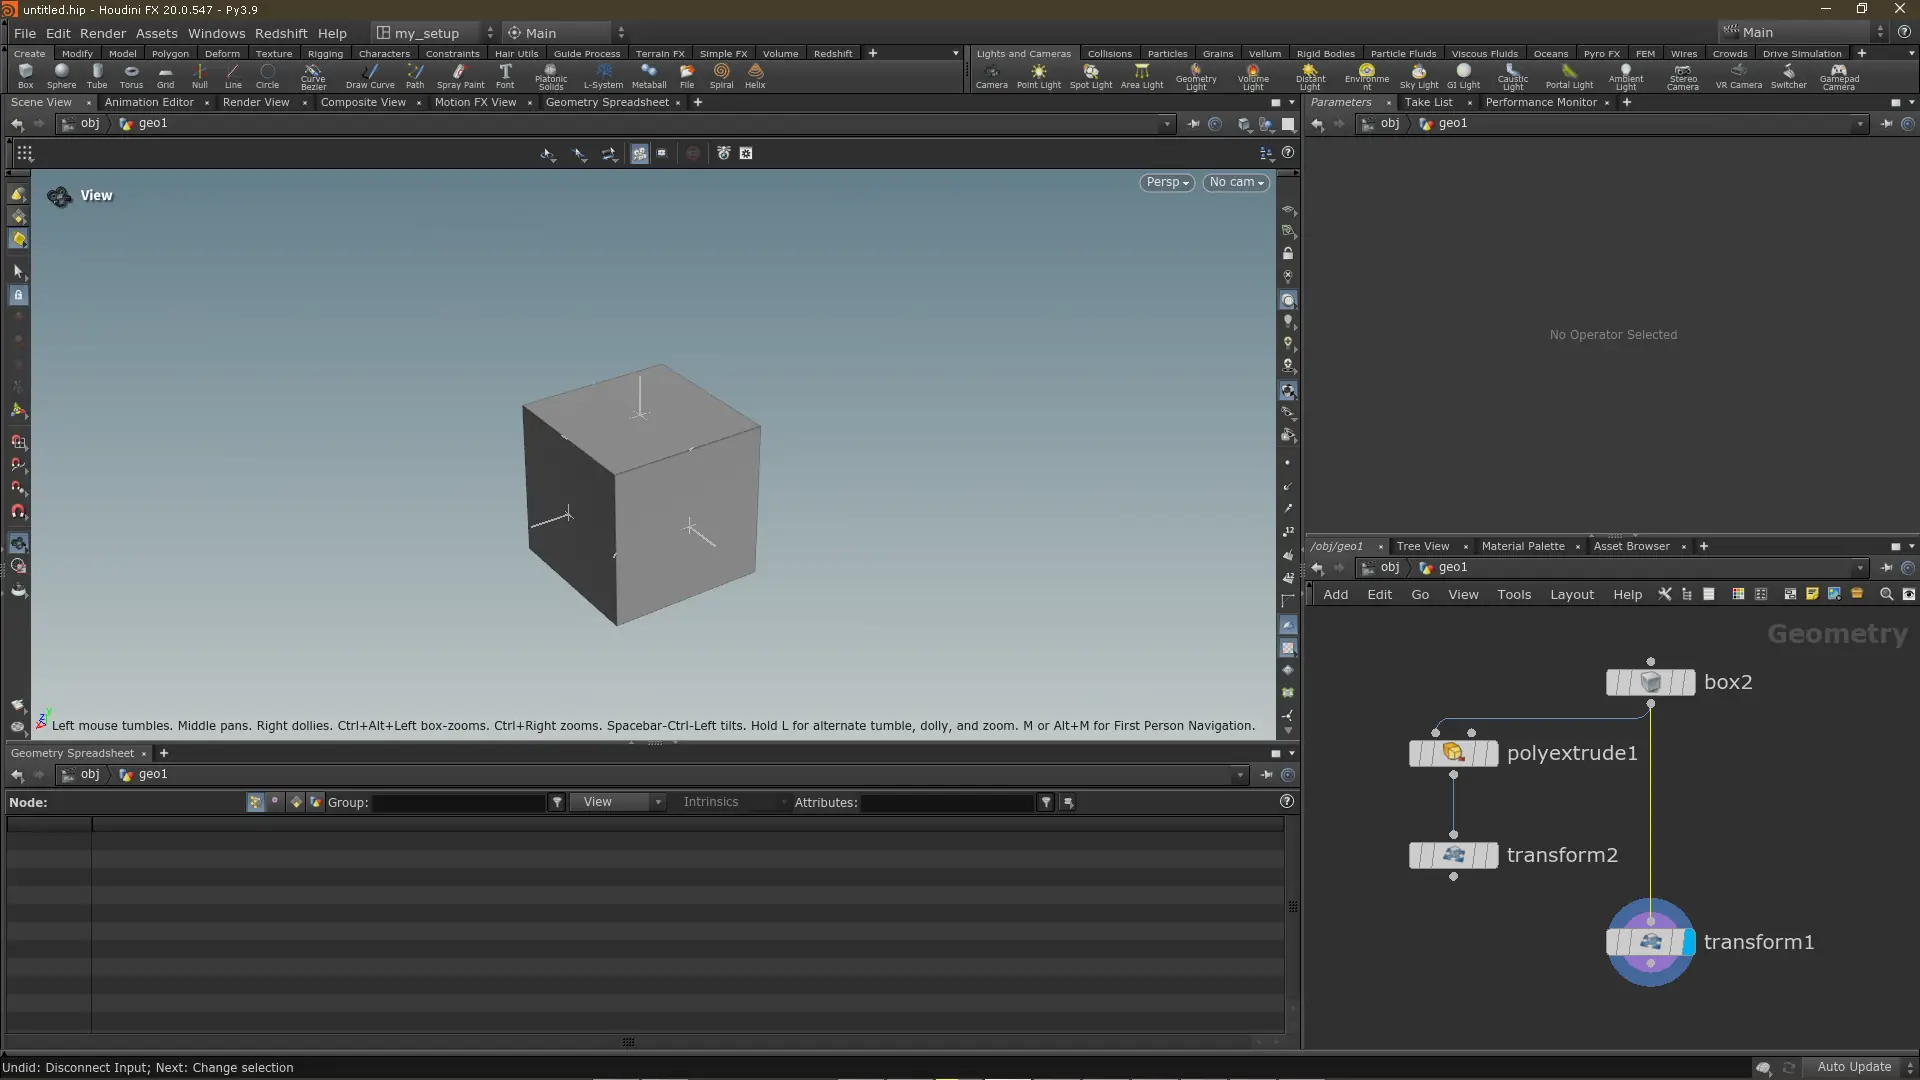Viewport: 1920px width, 1080px height.
Task: Click the Group input field
Action: tap(459, 802)
